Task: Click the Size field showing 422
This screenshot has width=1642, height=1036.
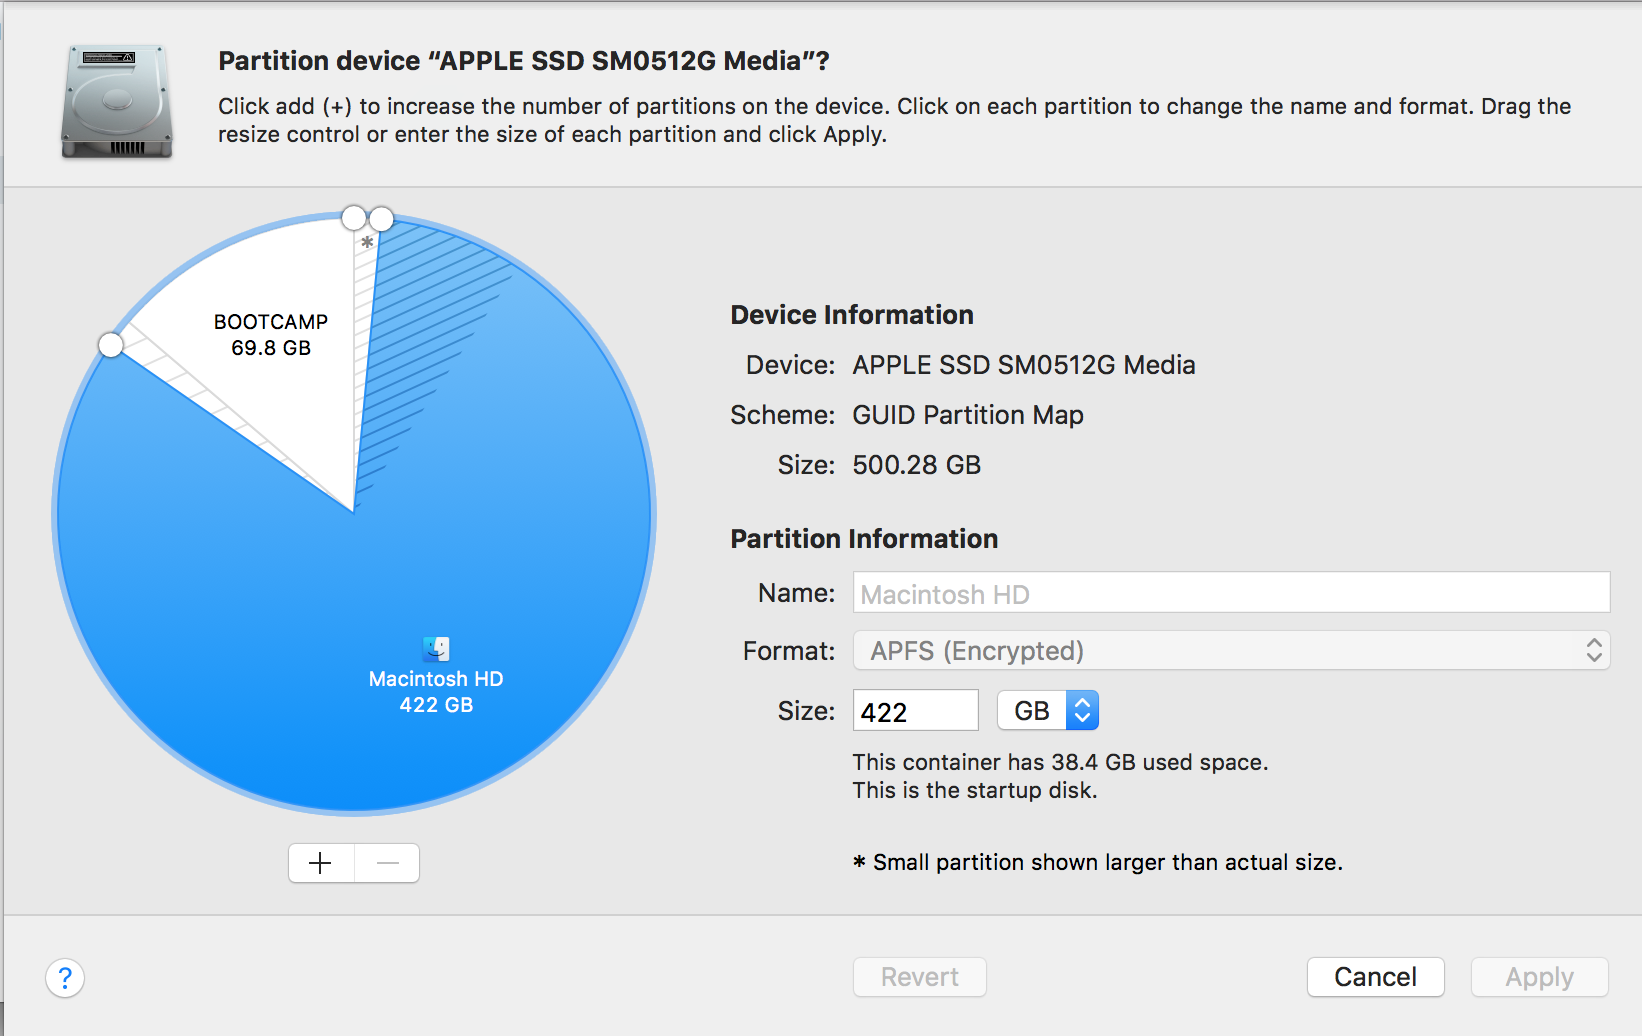Action: (x=915, y=711)
